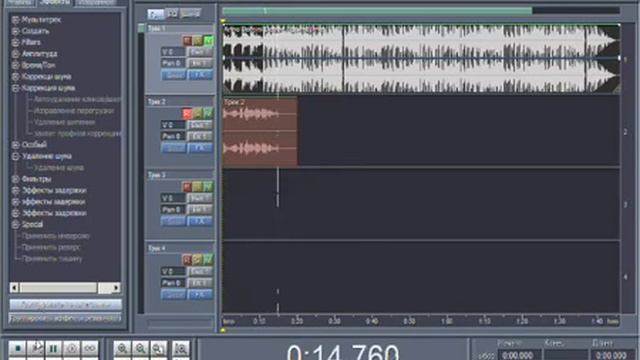Screen dimensions: 640x360
Task: Select Применить реверс under Special
Action: 51,247
